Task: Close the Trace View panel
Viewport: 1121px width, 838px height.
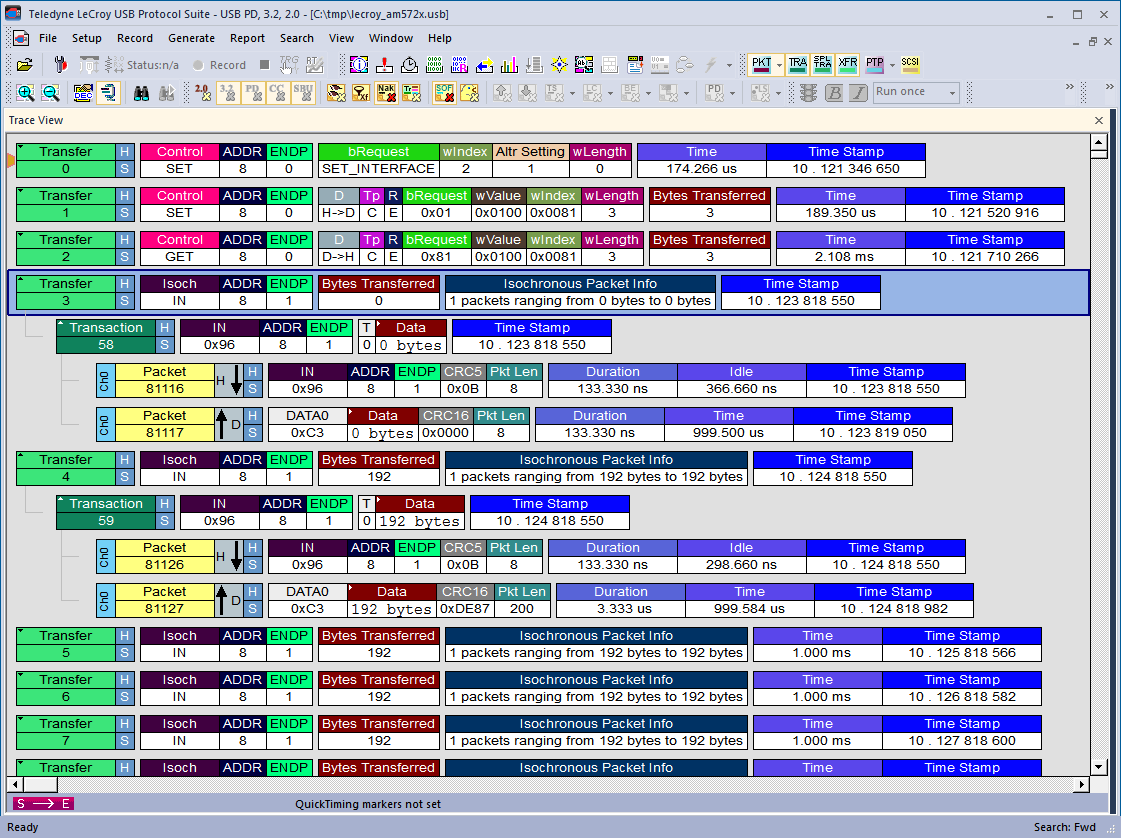Action: pos(1099,120)
